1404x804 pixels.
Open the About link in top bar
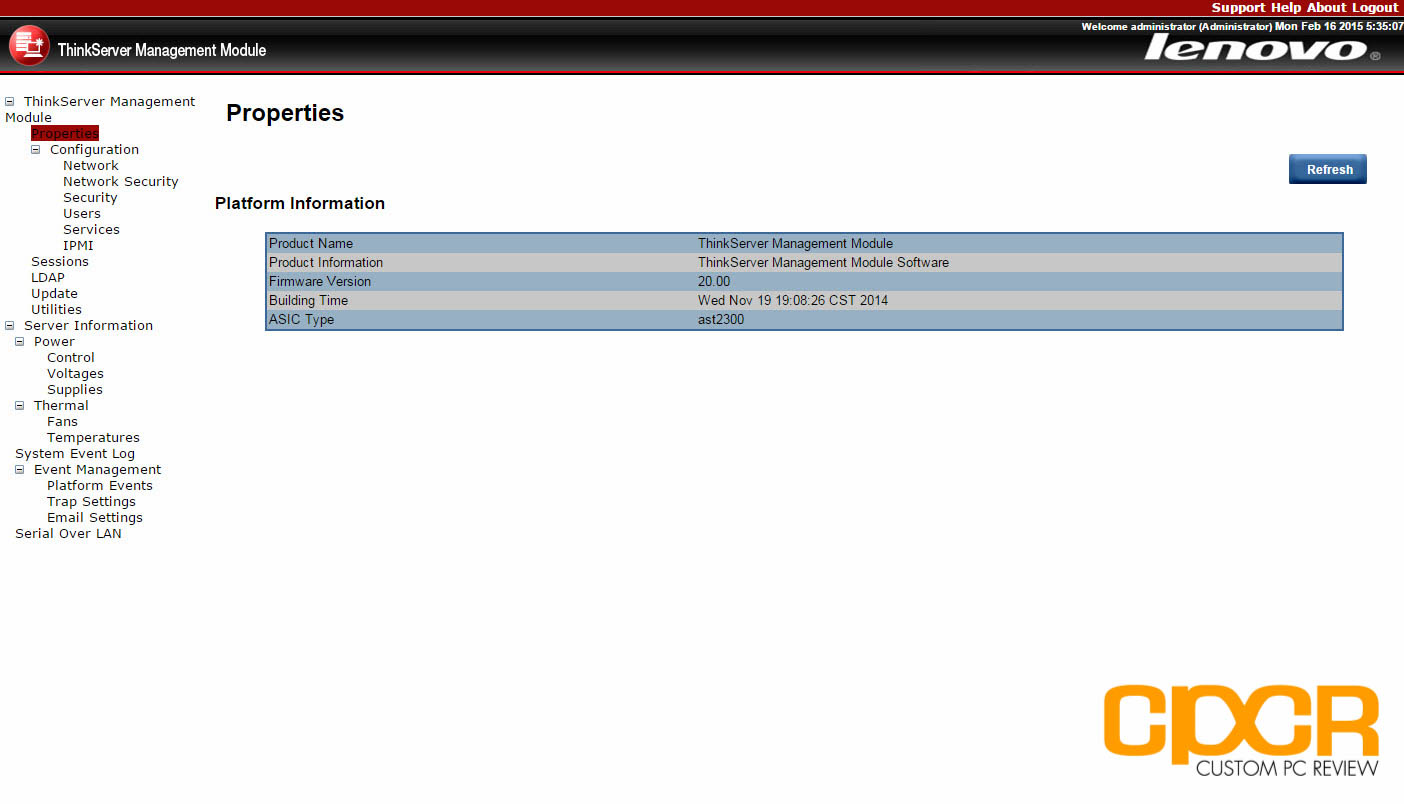(1326, 8)
